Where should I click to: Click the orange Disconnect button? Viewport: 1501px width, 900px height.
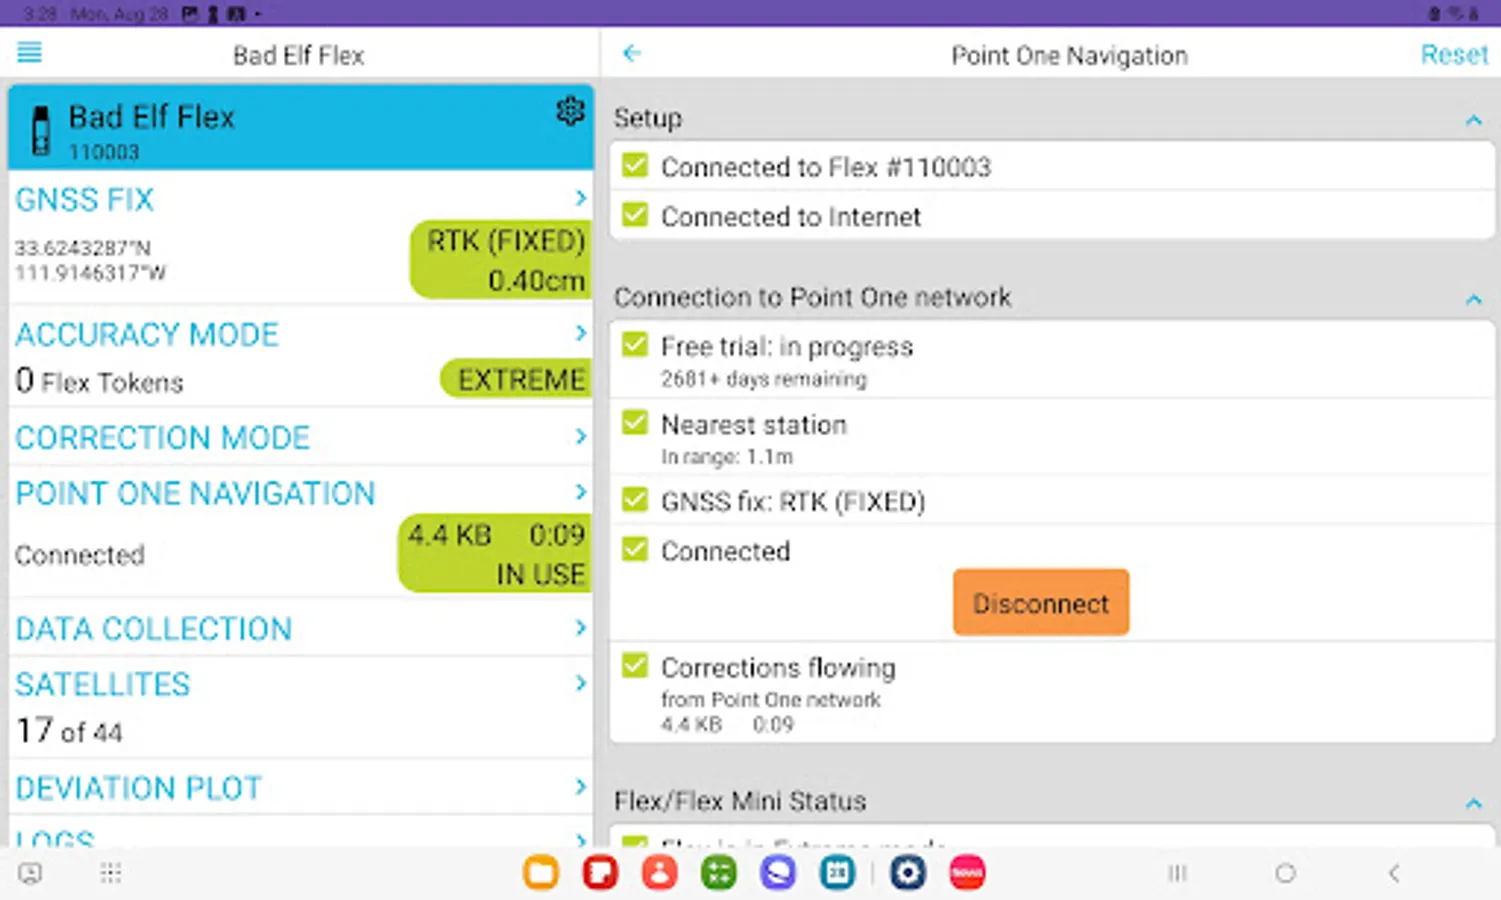pyautogui.click(x=1041, y=603)
